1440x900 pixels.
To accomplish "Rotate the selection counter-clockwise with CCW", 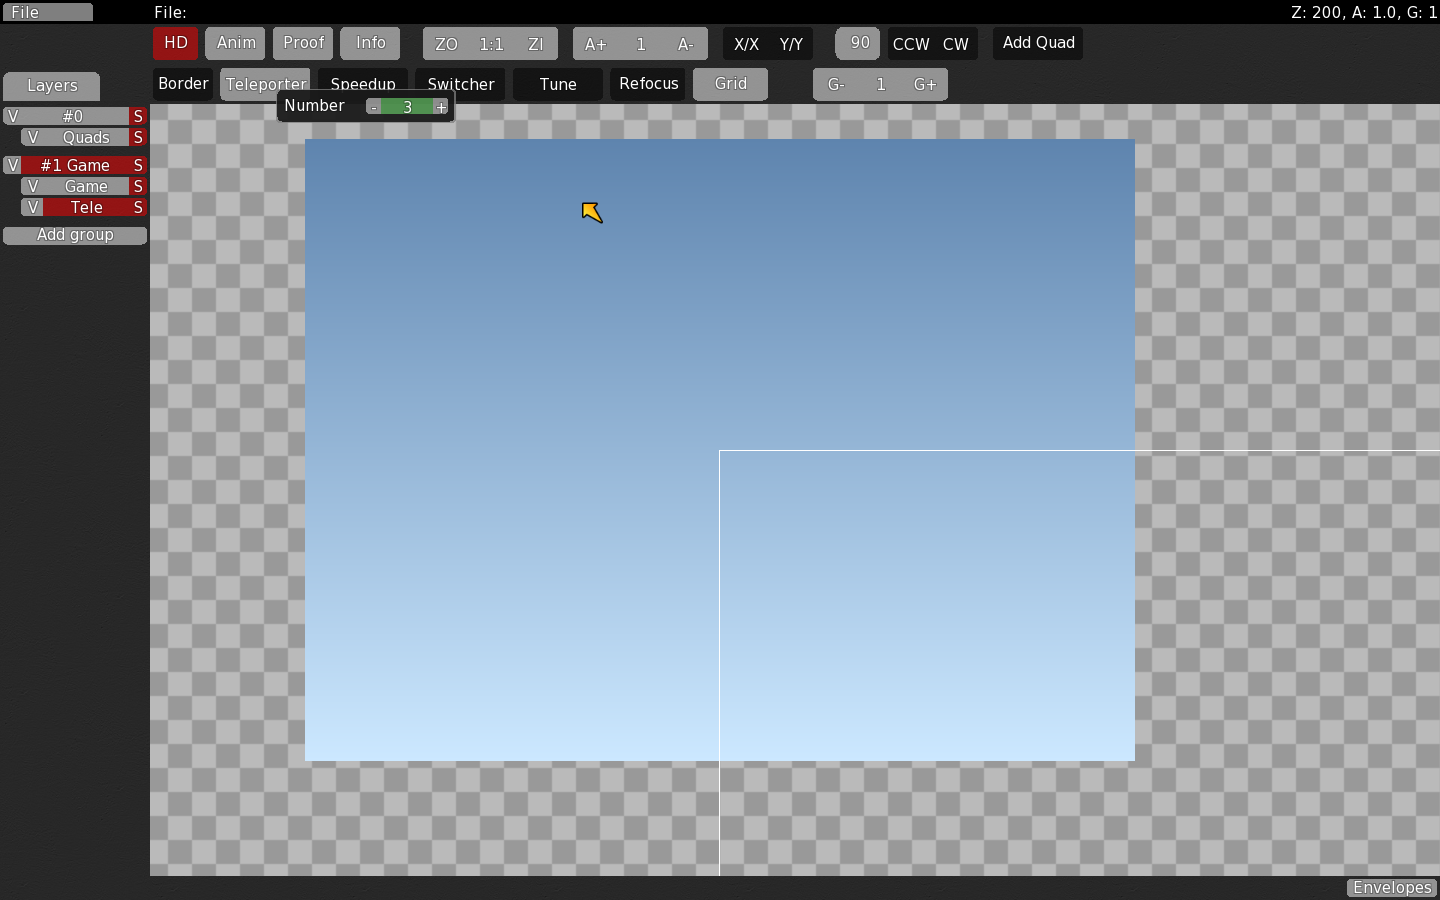I will 911,43.
